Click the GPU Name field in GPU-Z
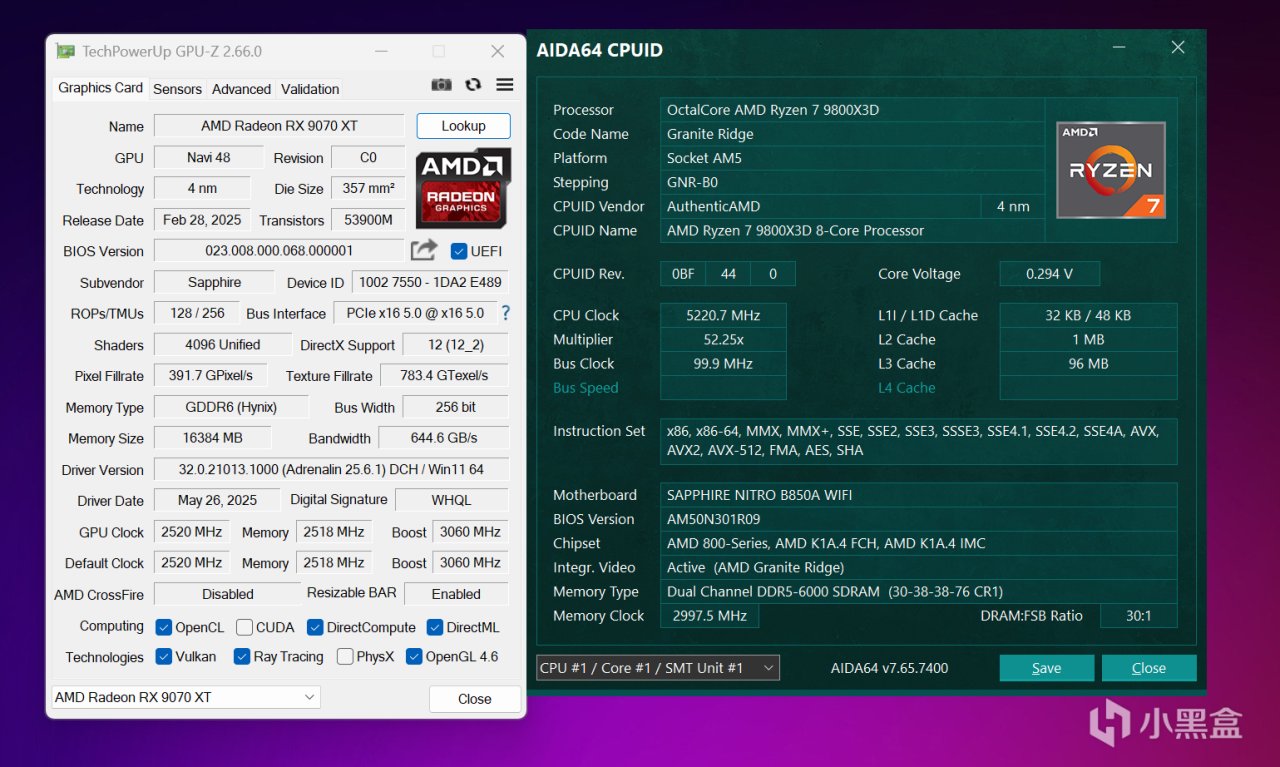This screenshot has height=767, width=1280. click(279, 126)
